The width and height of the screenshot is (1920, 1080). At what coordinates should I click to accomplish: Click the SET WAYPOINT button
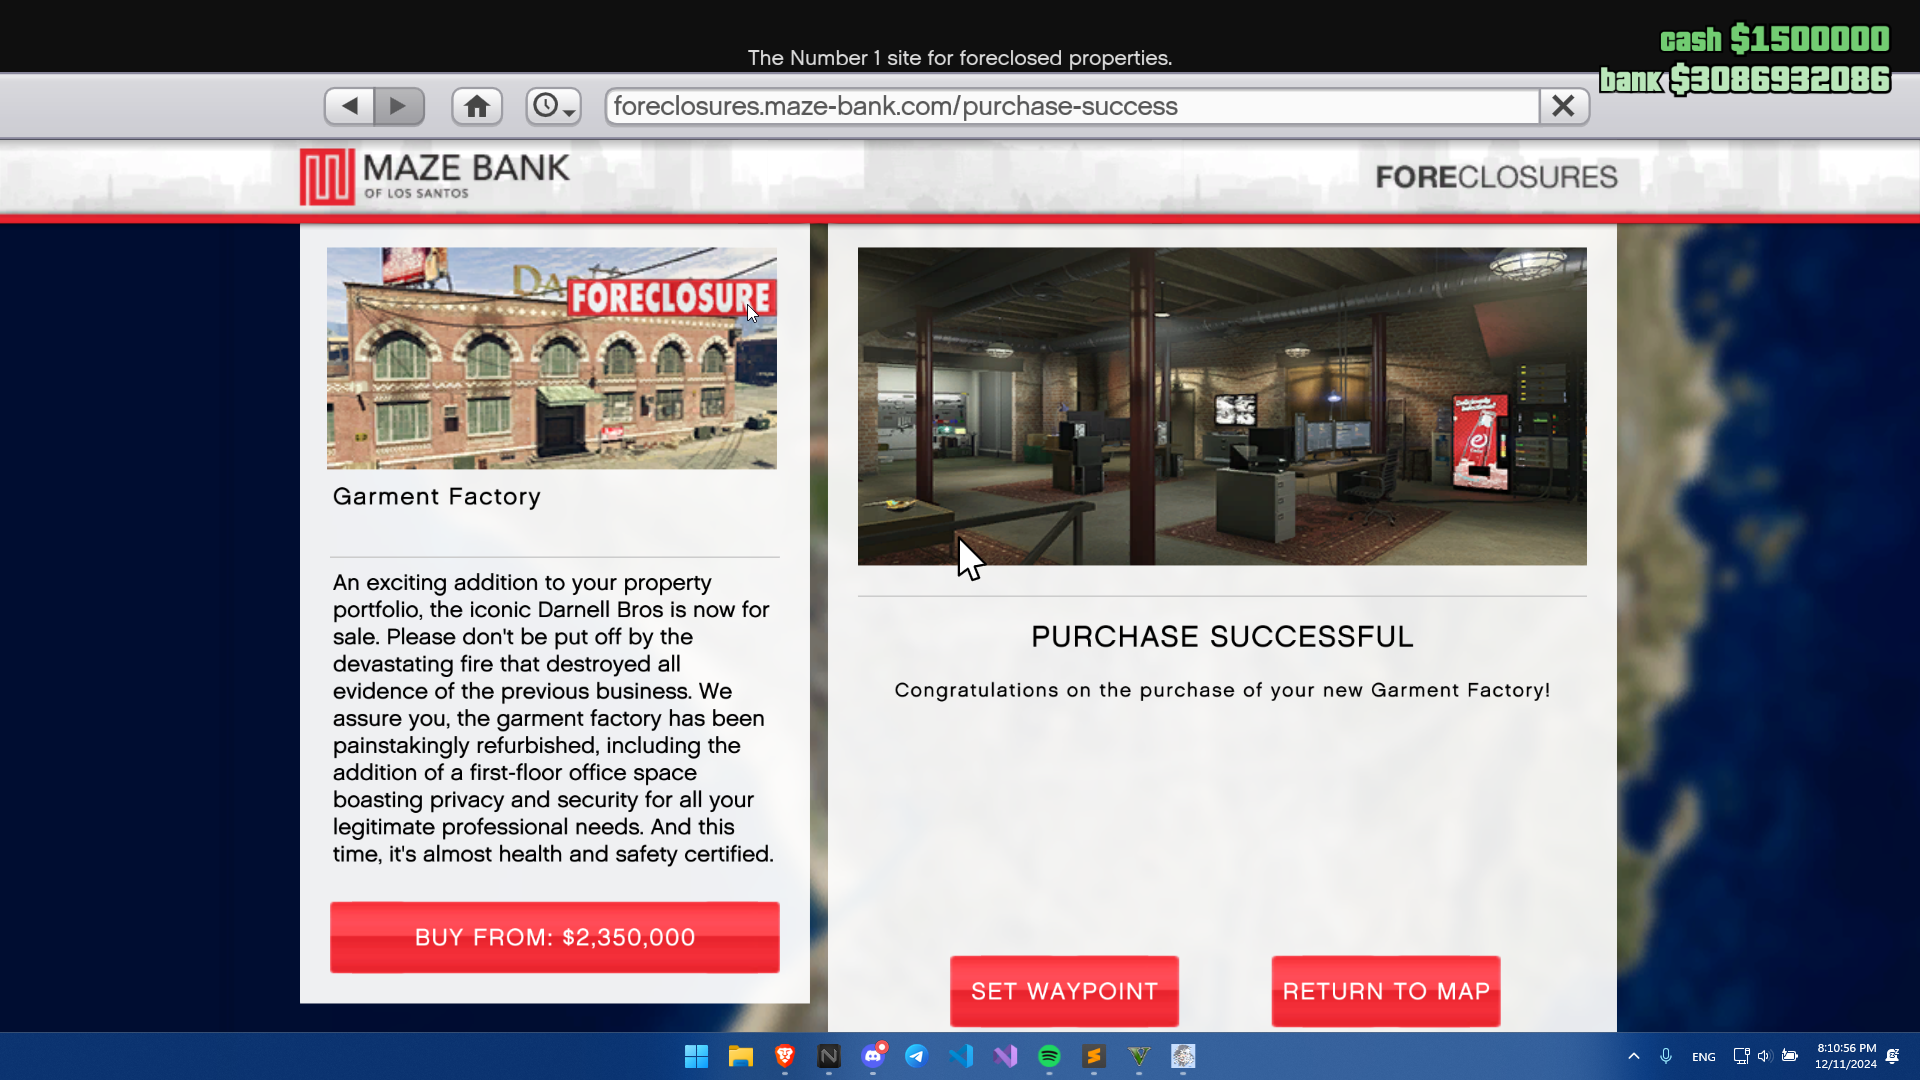(1064, 992)
